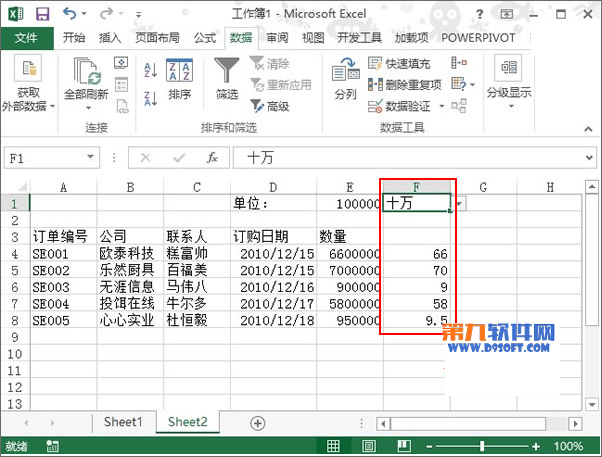Expand the formula bar chevron
The image size is (602, 457).
[589, 157]
